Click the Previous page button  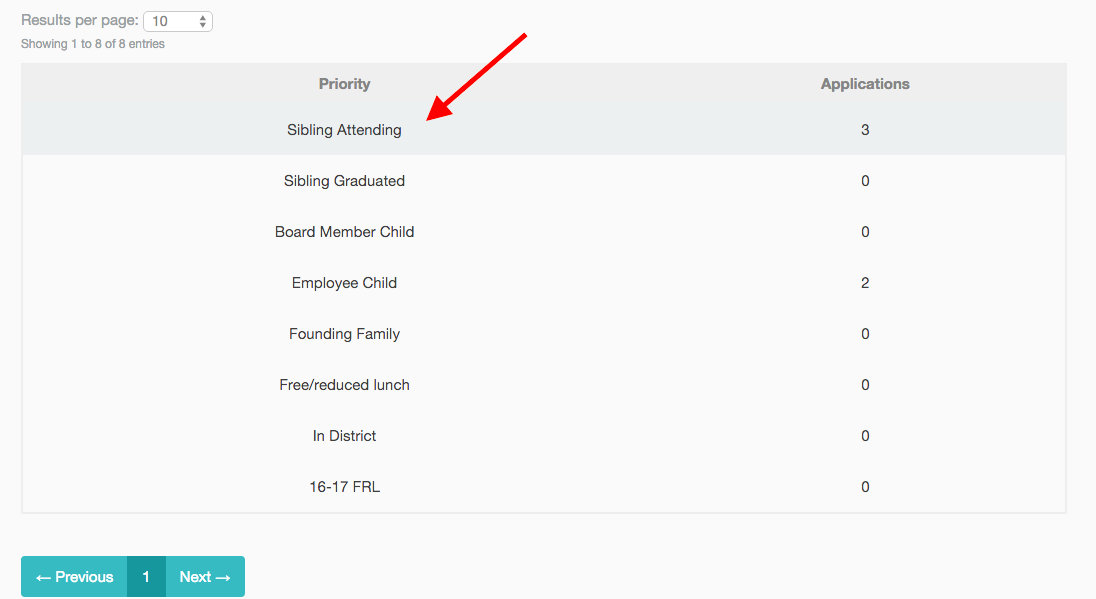[74, 577]
